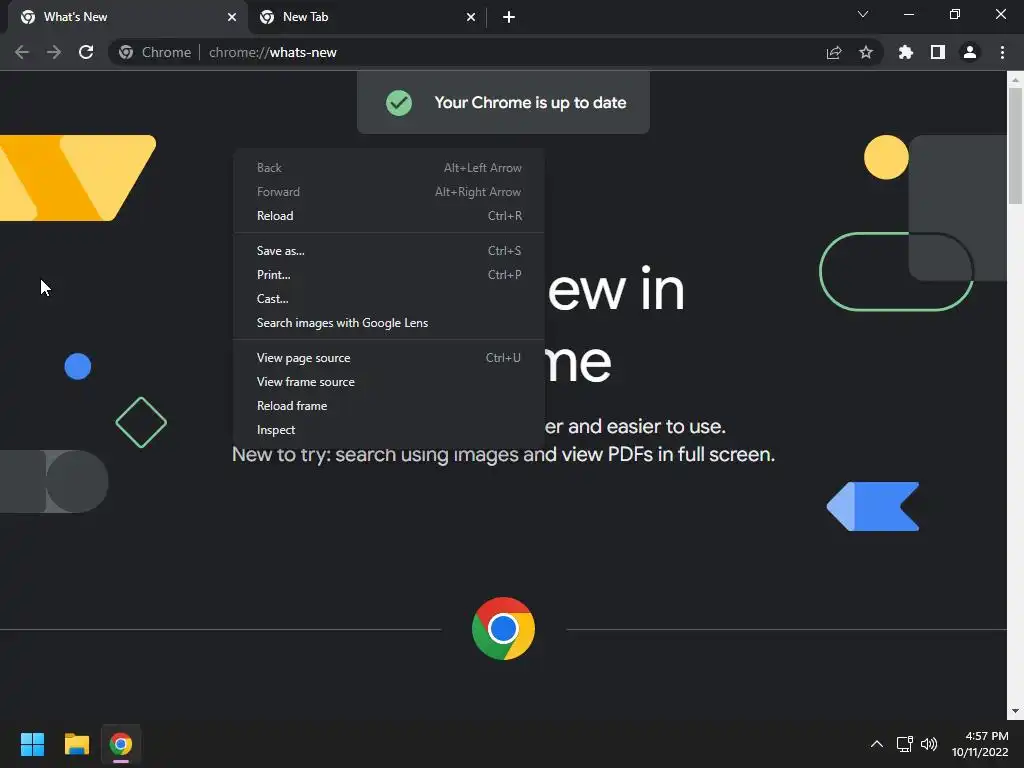The height and width of the screenshot is (768, 1024).
Task: Click the scrollbar up arrow
Action: pyautogui.click(x=1015, y=80)
